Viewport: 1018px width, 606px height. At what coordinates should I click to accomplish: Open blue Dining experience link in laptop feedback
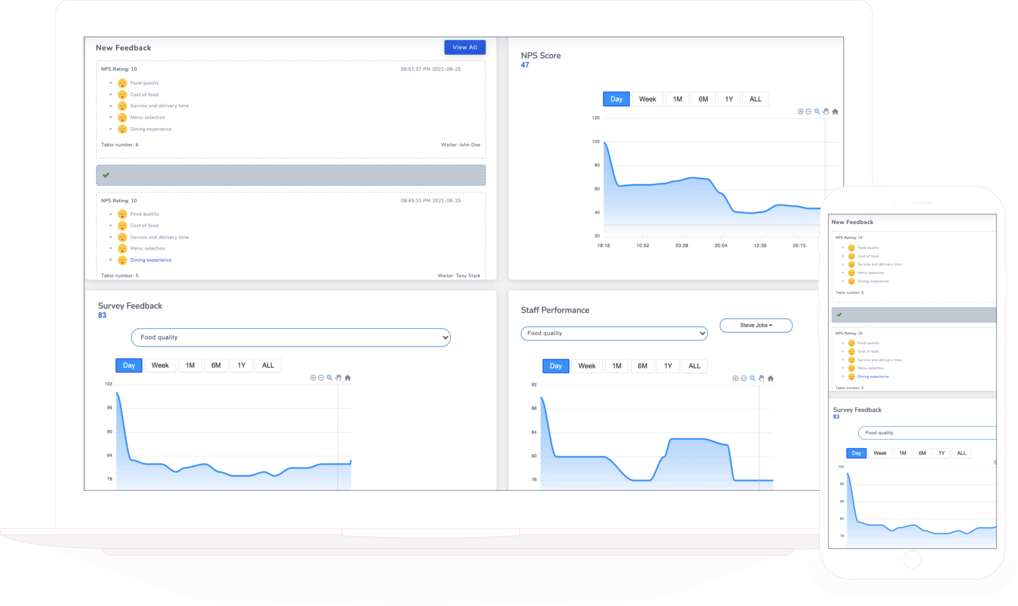tap(151, 260)
